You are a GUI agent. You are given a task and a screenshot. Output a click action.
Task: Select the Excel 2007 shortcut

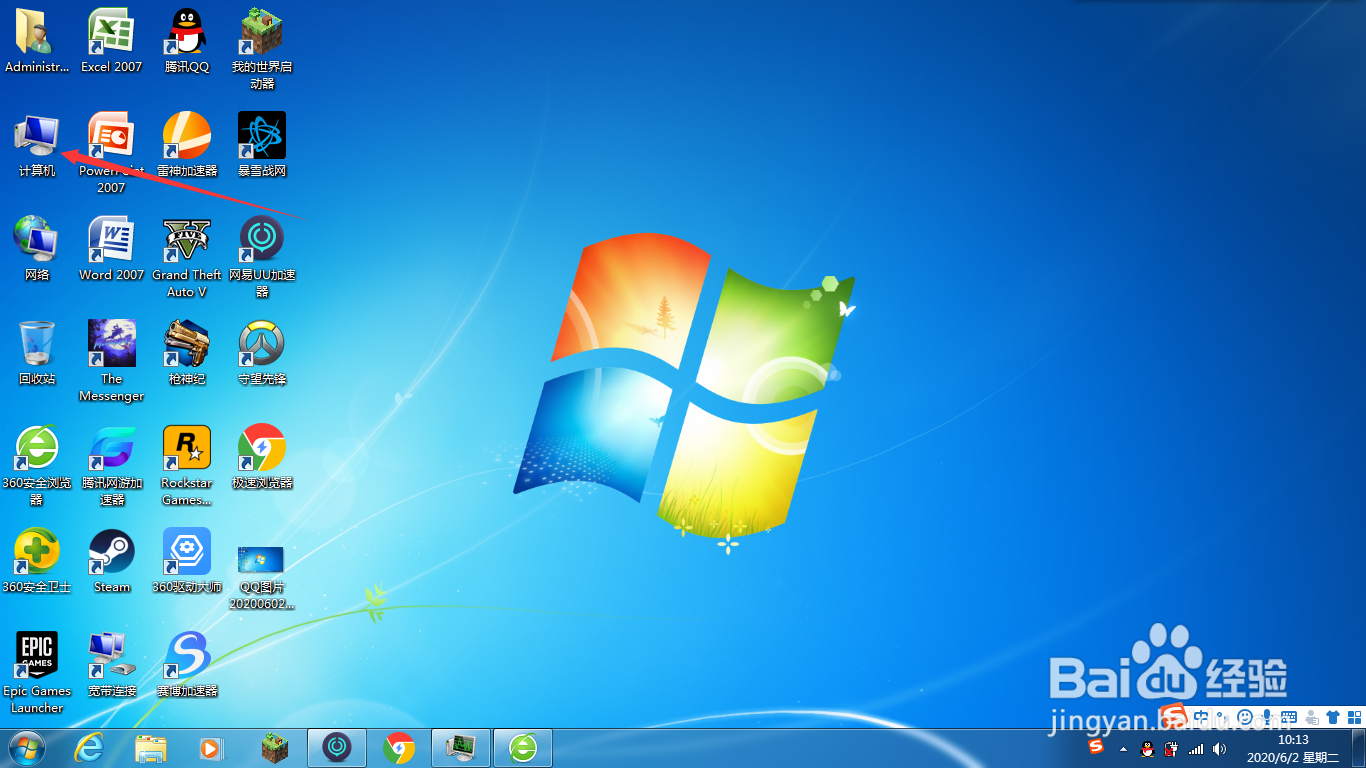pyautogui.click(x=111, y=40)
